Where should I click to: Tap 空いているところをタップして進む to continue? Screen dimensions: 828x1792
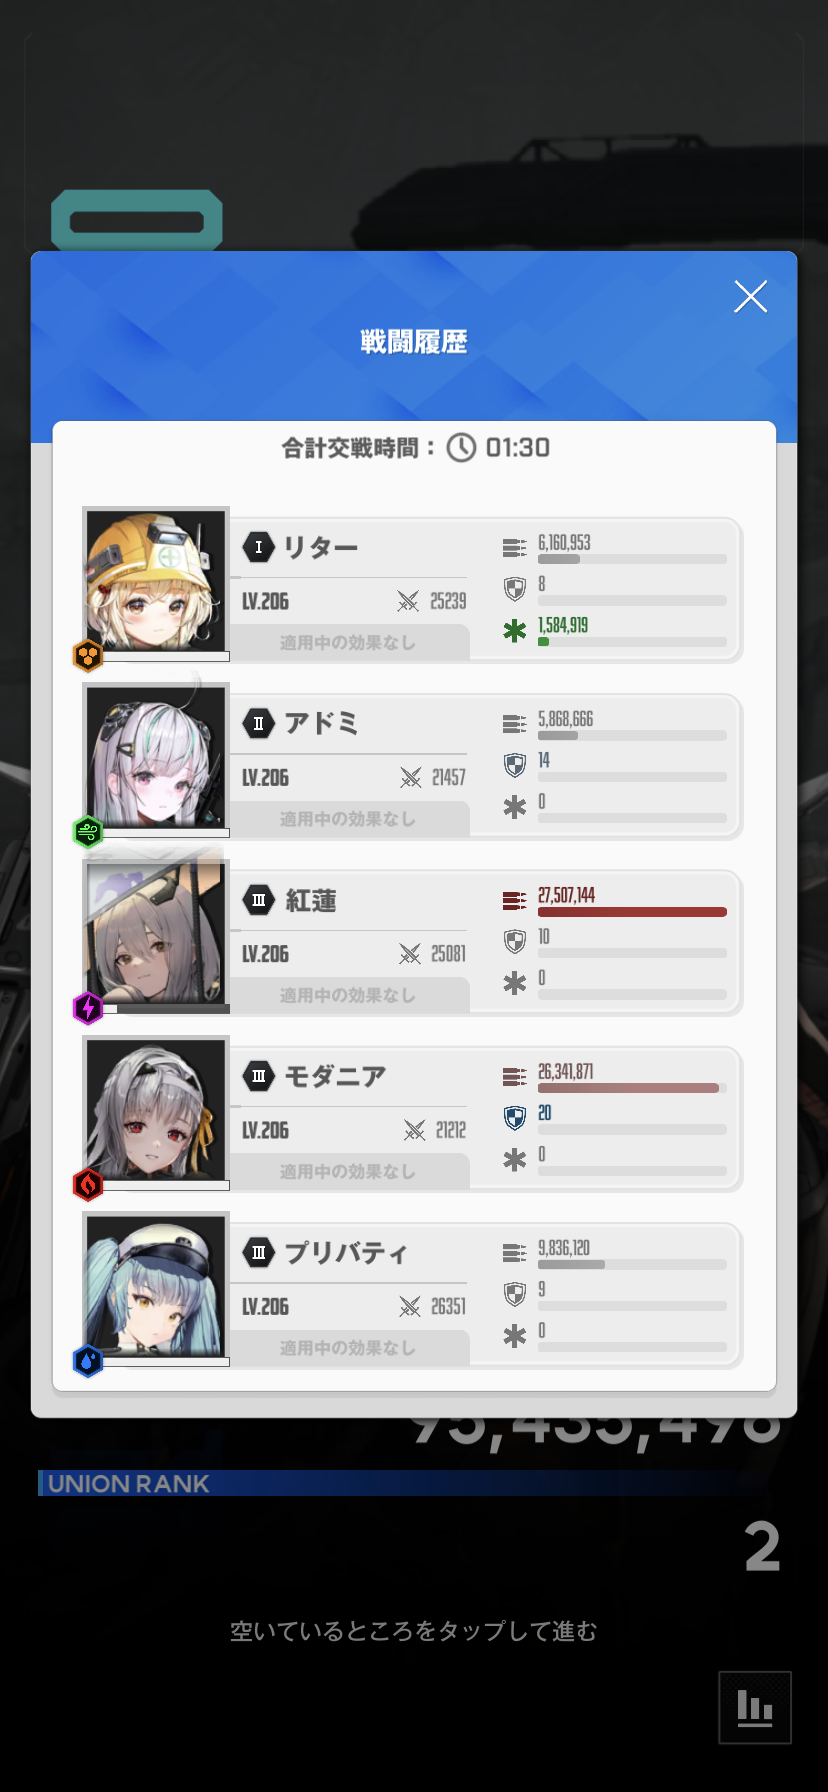point(414,1631)
